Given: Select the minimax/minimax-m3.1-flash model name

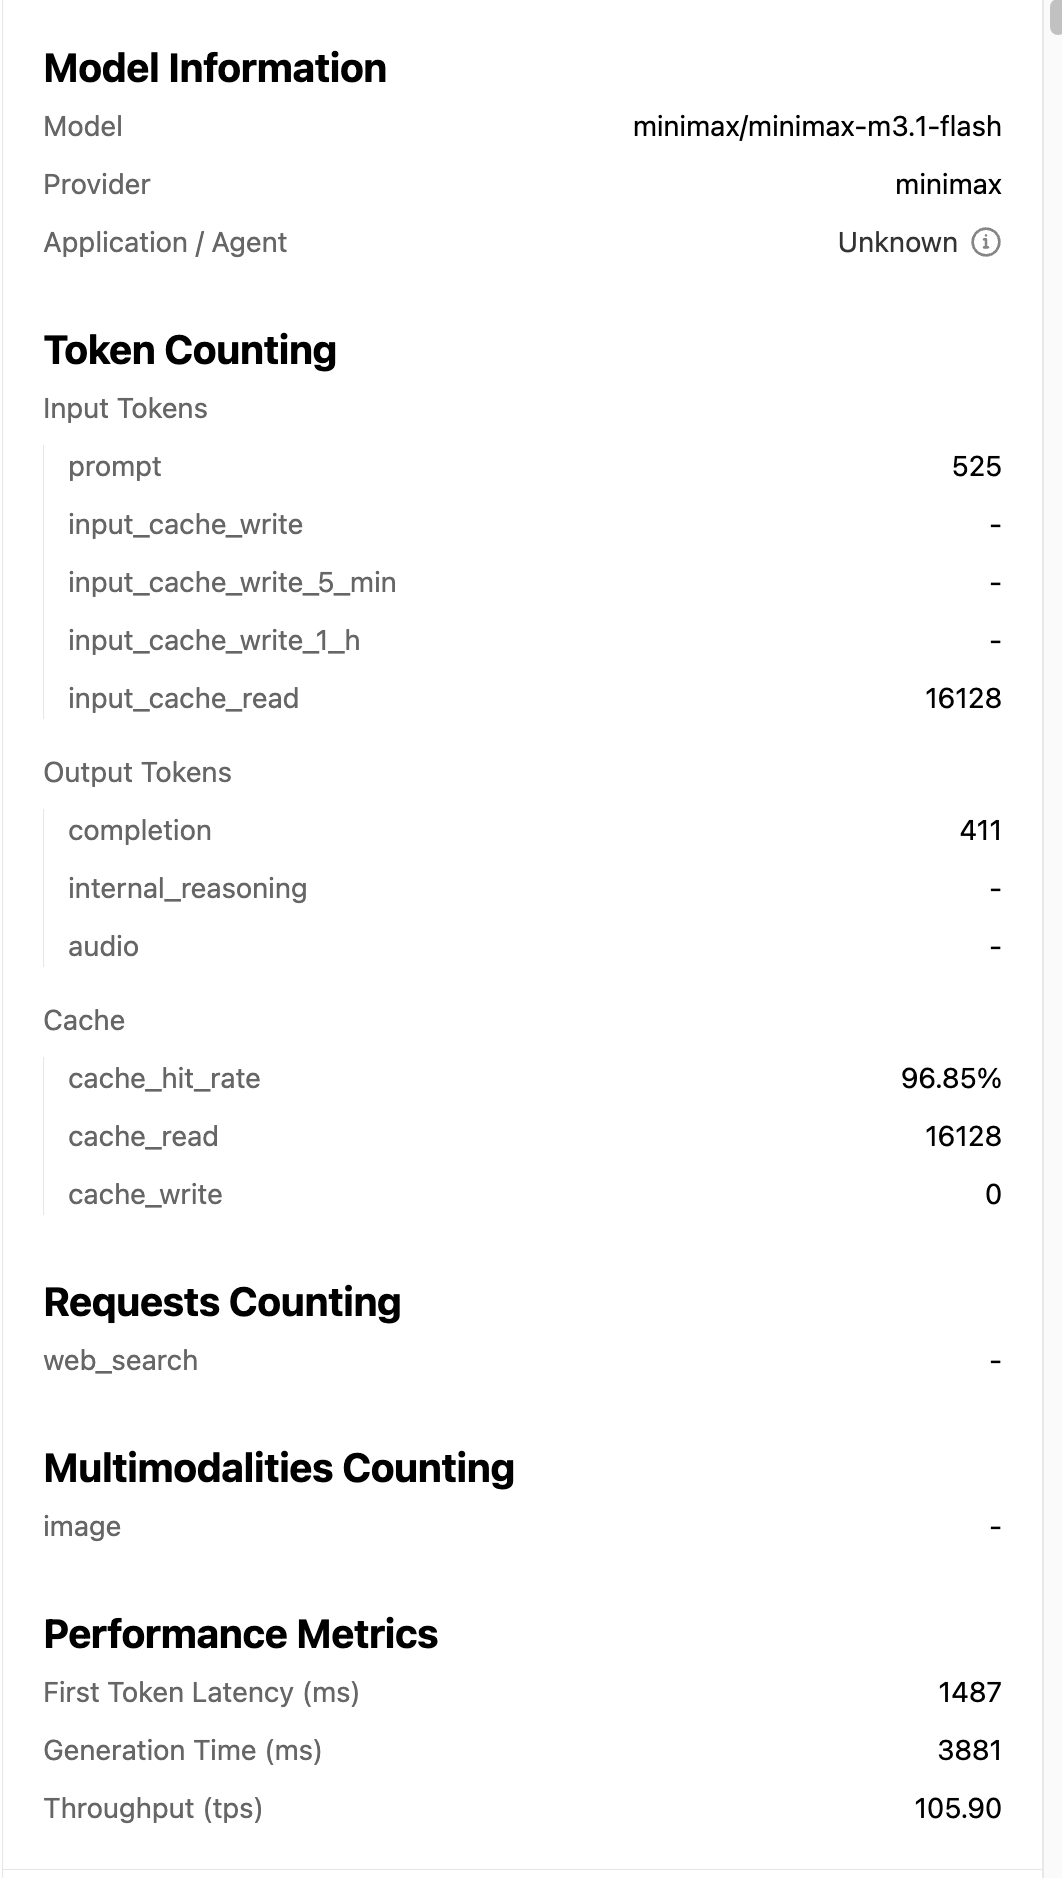Looking at the screenshot, I should click(x=817, y=127).
